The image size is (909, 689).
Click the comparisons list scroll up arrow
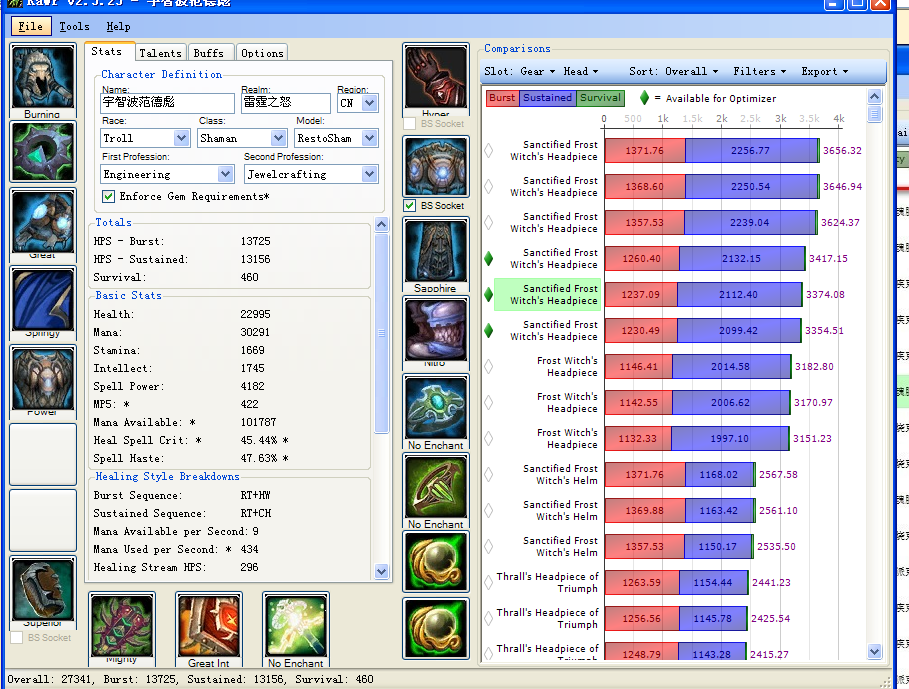tap(875, 96)
